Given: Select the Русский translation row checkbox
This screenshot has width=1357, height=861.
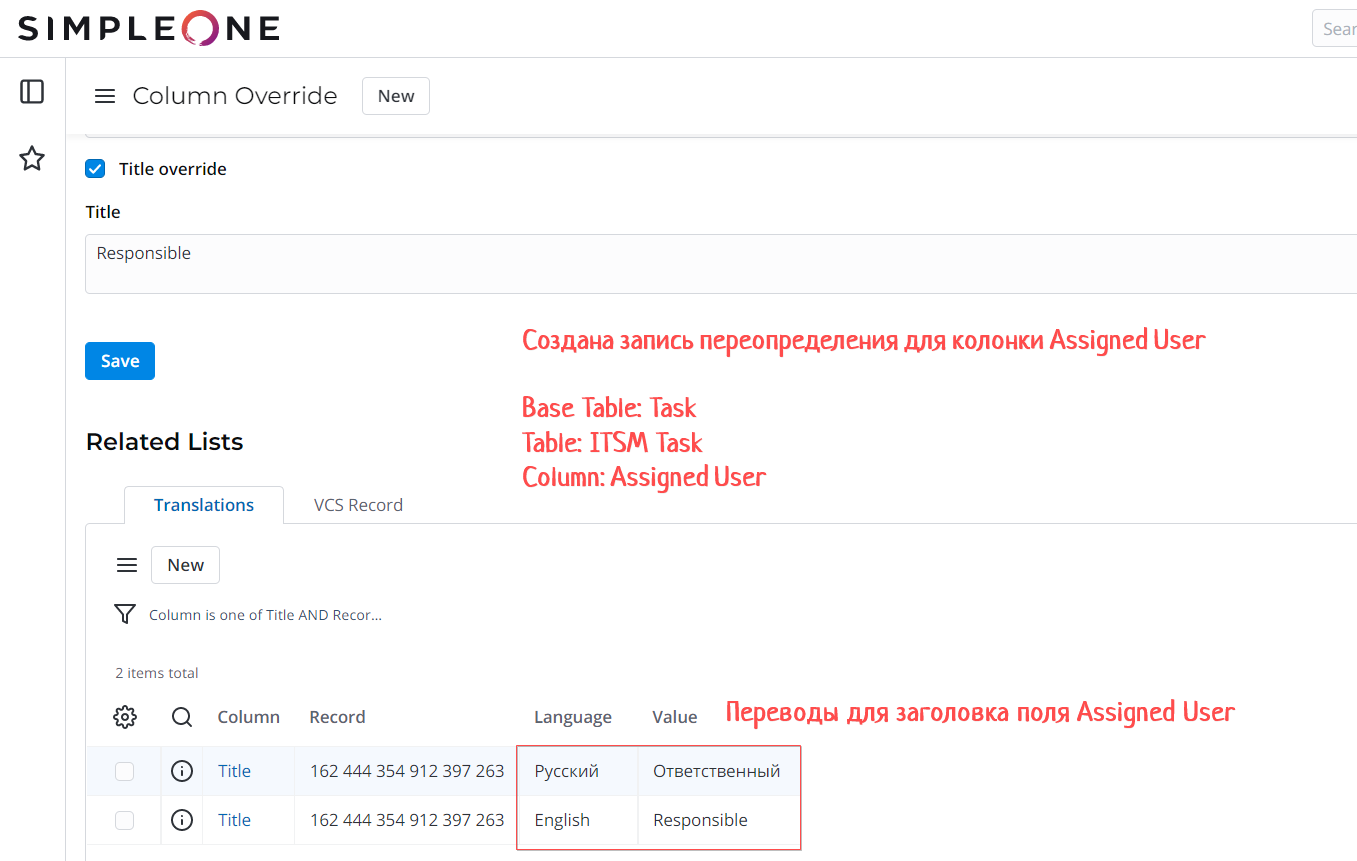Looking at the screenshot, I should pos(124,771).
